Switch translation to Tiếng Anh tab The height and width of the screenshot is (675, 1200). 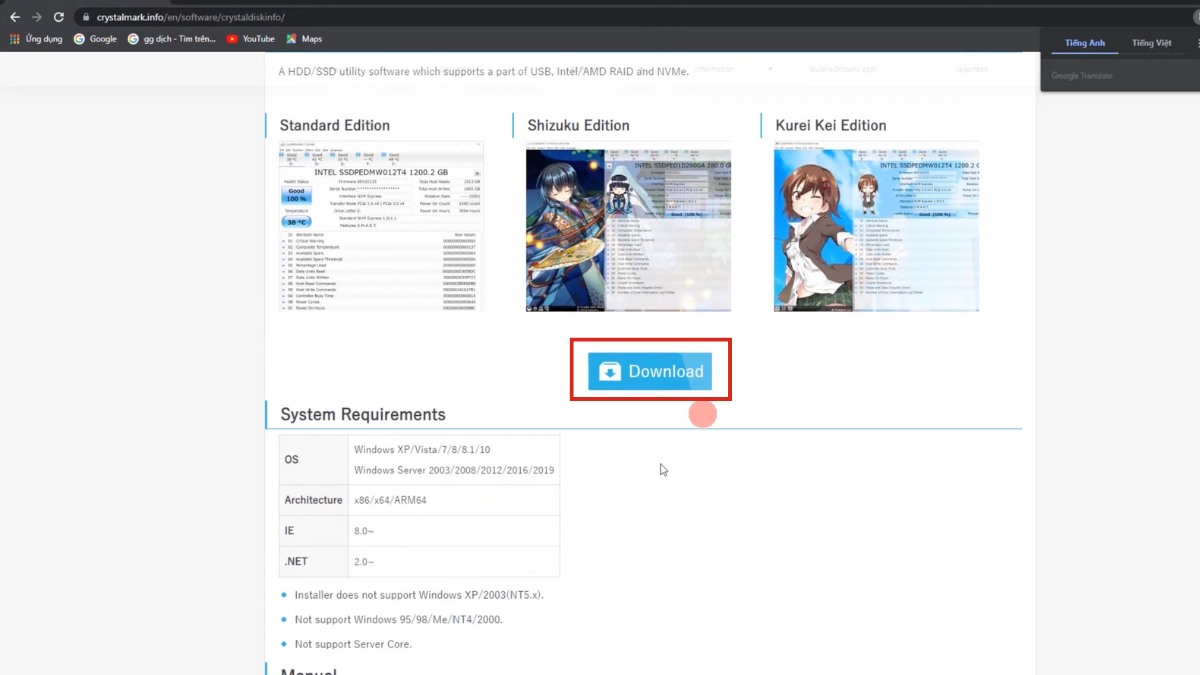pyautogui.click(x=1085, y=43)
